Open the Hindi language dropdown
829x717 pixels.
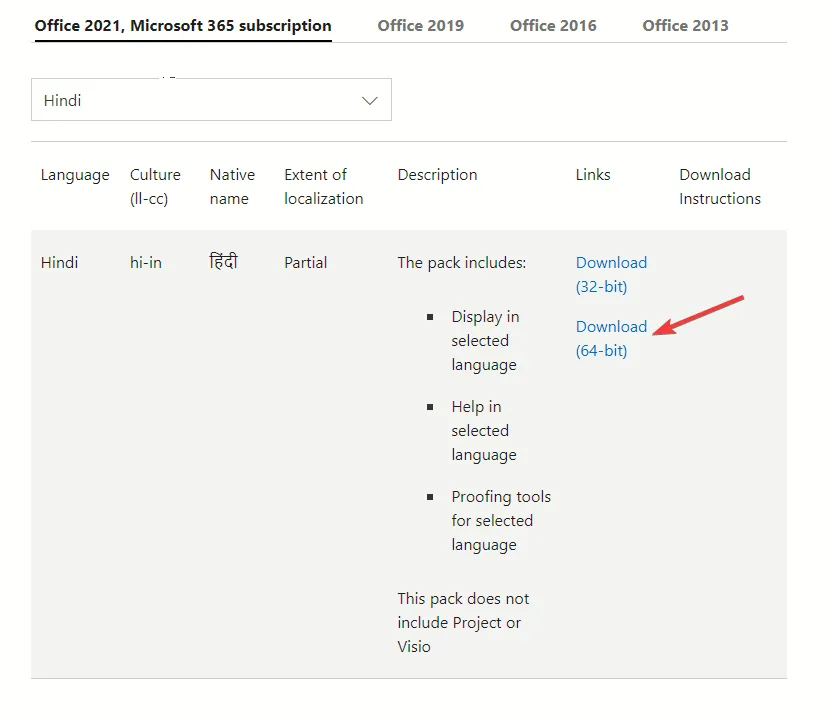(x=211, y=100)
